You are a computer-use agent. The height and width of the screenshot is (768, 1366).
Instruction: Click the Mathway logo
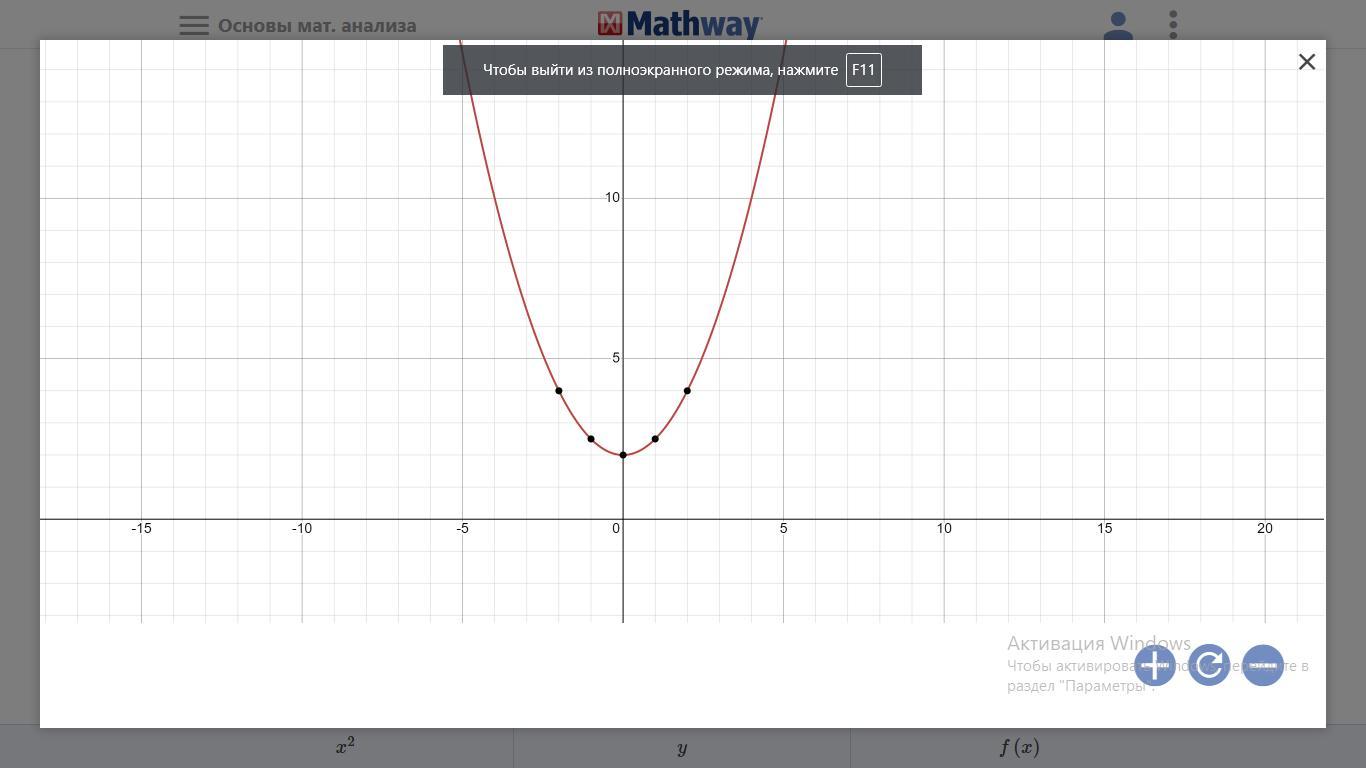click(x=680, y=24)
